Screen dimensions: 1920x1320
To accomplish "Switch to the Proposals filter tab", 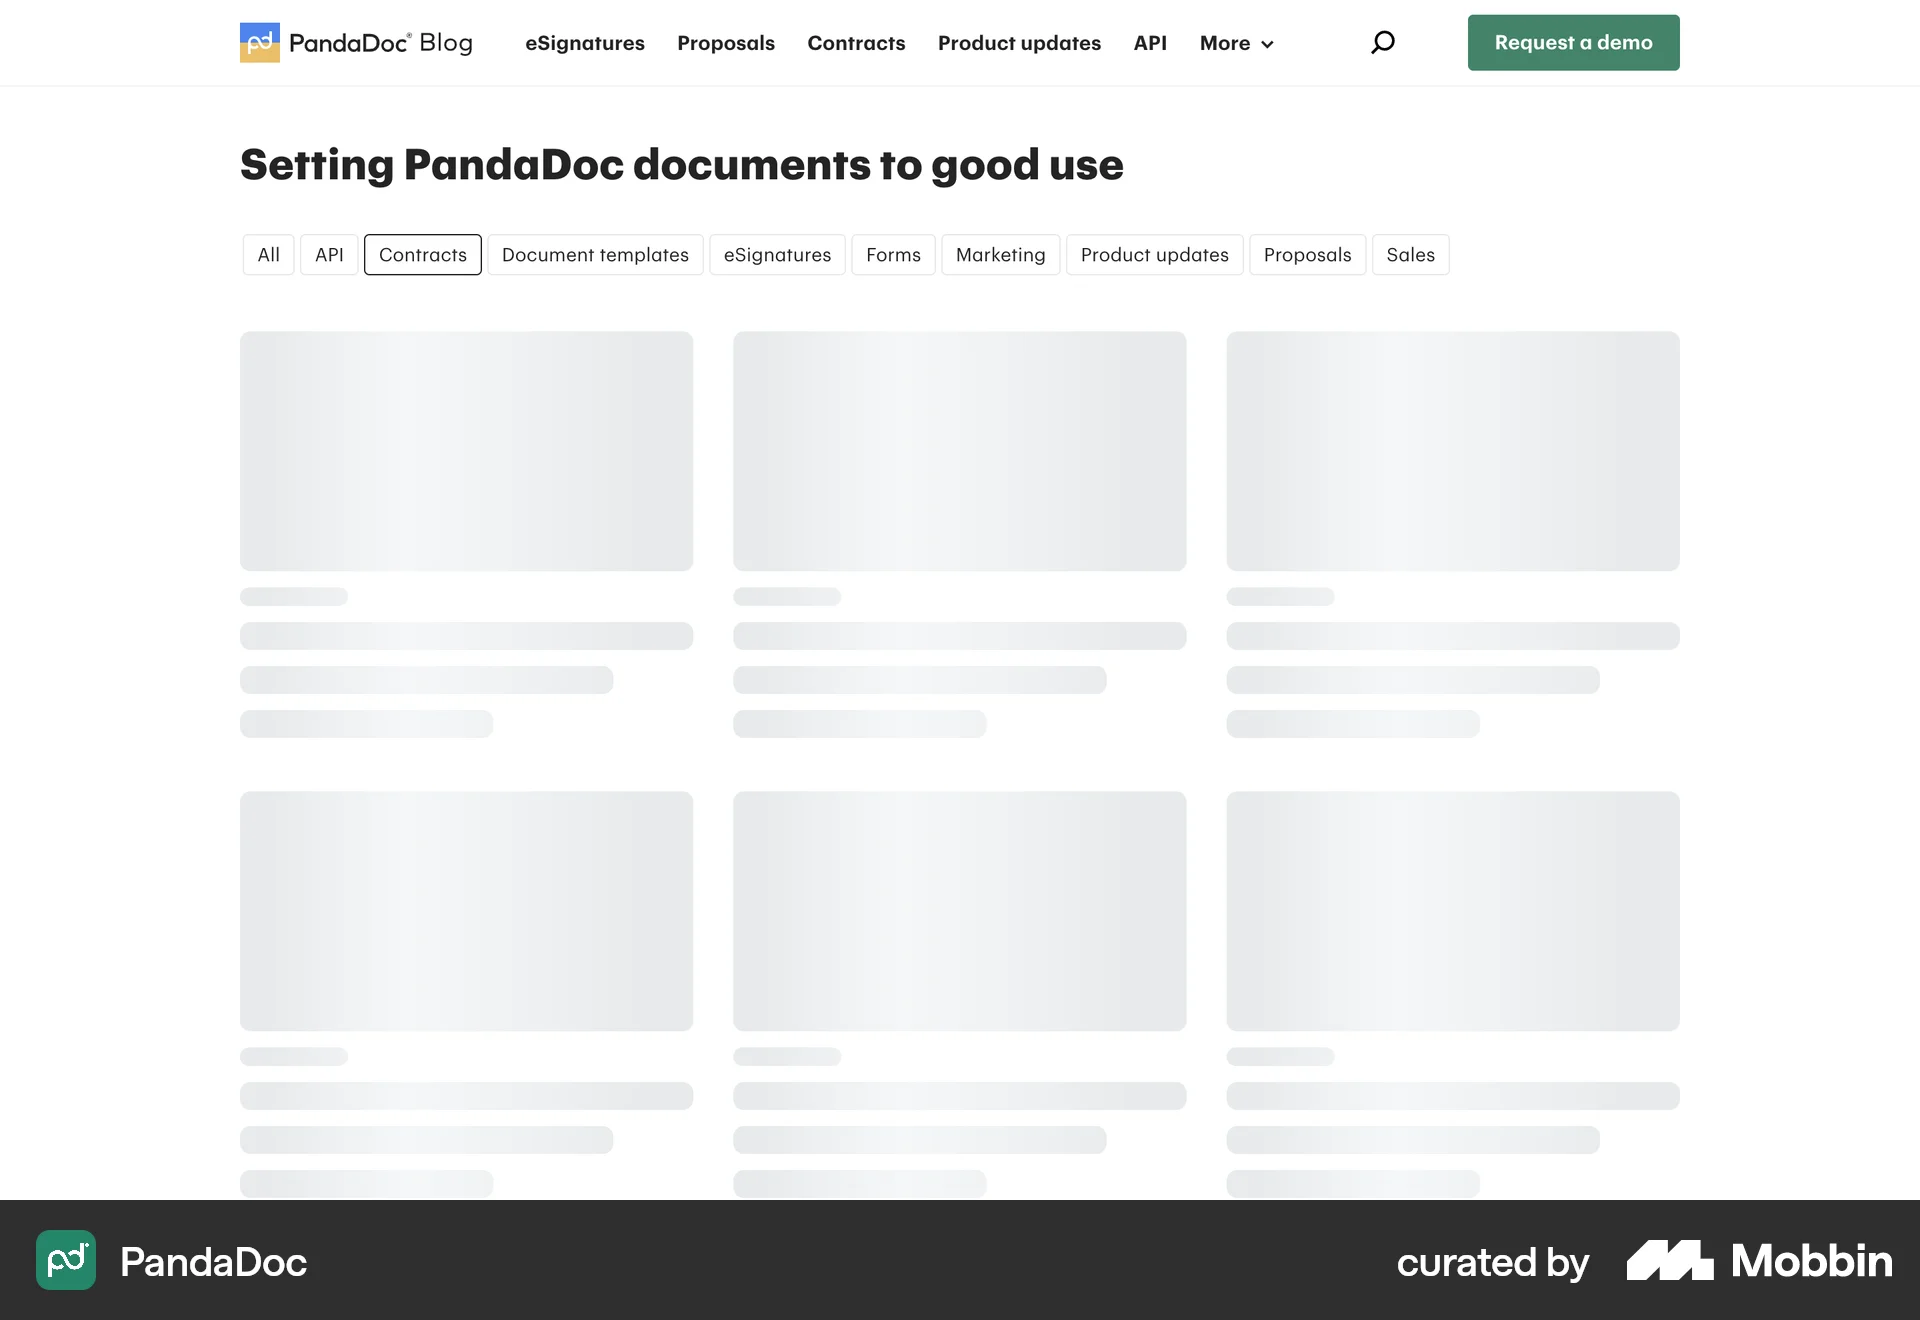I will pos(1307,255).
